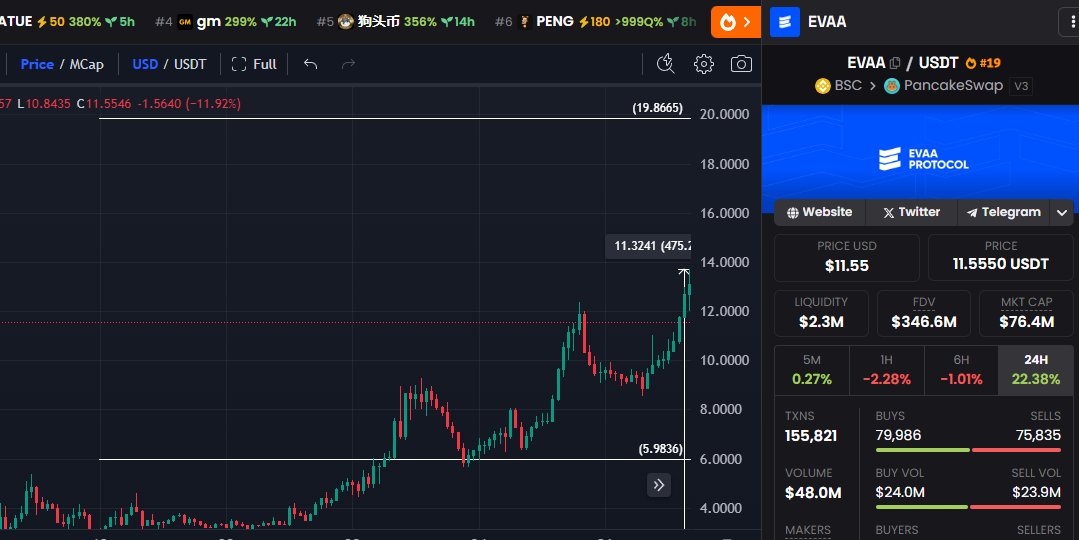Click the quick search lightning icon

point(666,64)
